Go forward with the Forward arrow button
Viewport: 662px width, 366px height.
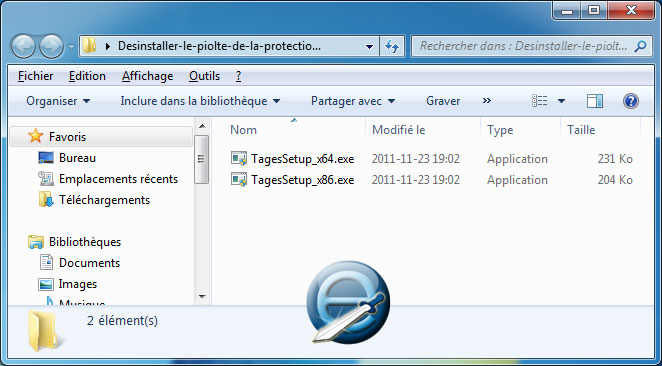(52, 46)
